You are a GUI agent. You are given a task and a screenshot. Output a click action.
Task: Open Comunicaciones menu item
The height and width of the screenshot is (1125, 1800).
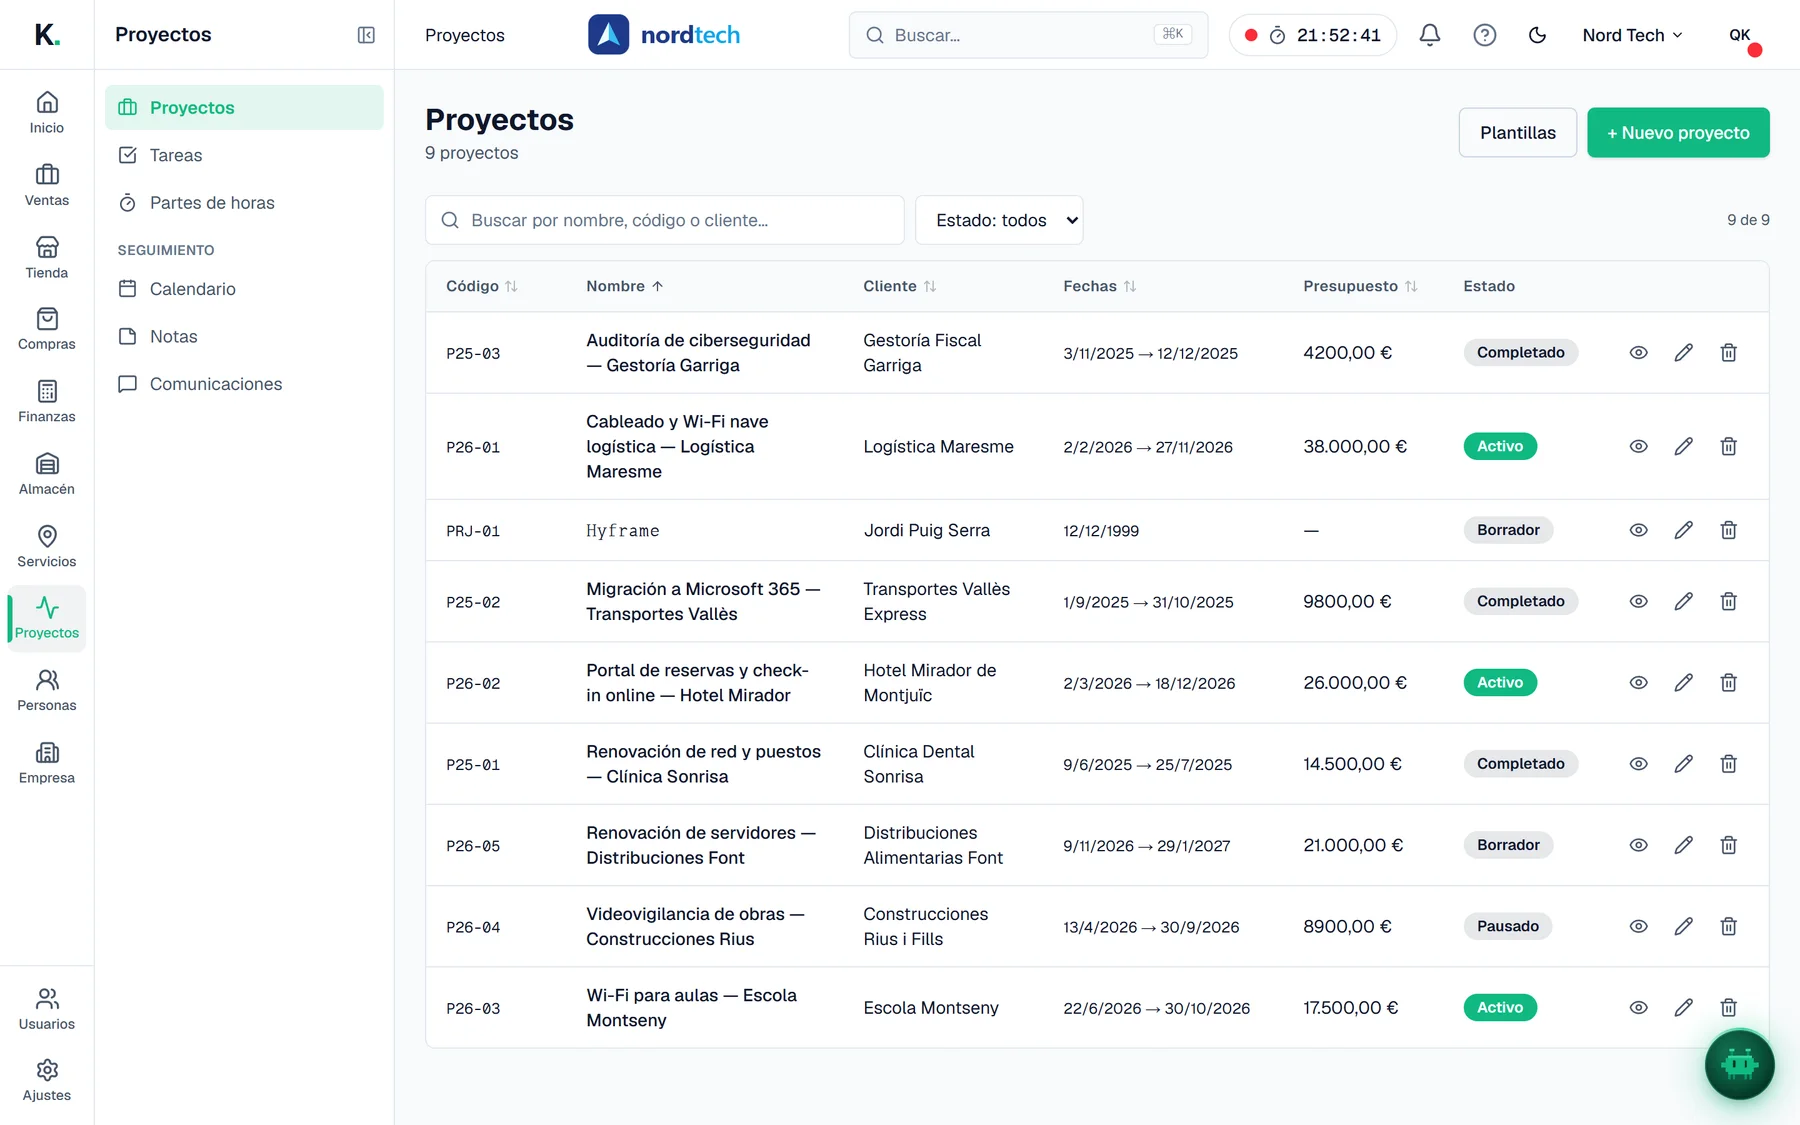pyautogui.click(x=244, y=384)
